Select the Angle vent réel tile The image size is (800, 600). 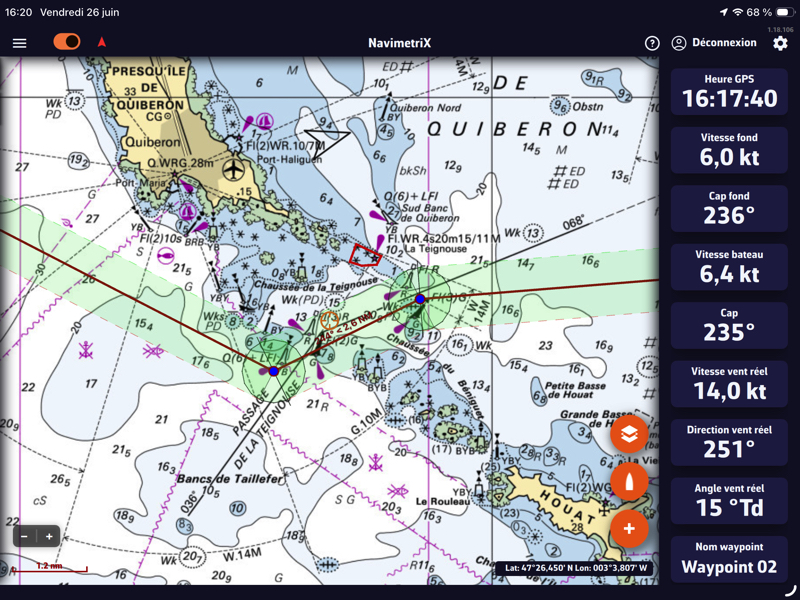tap(729, 501)
